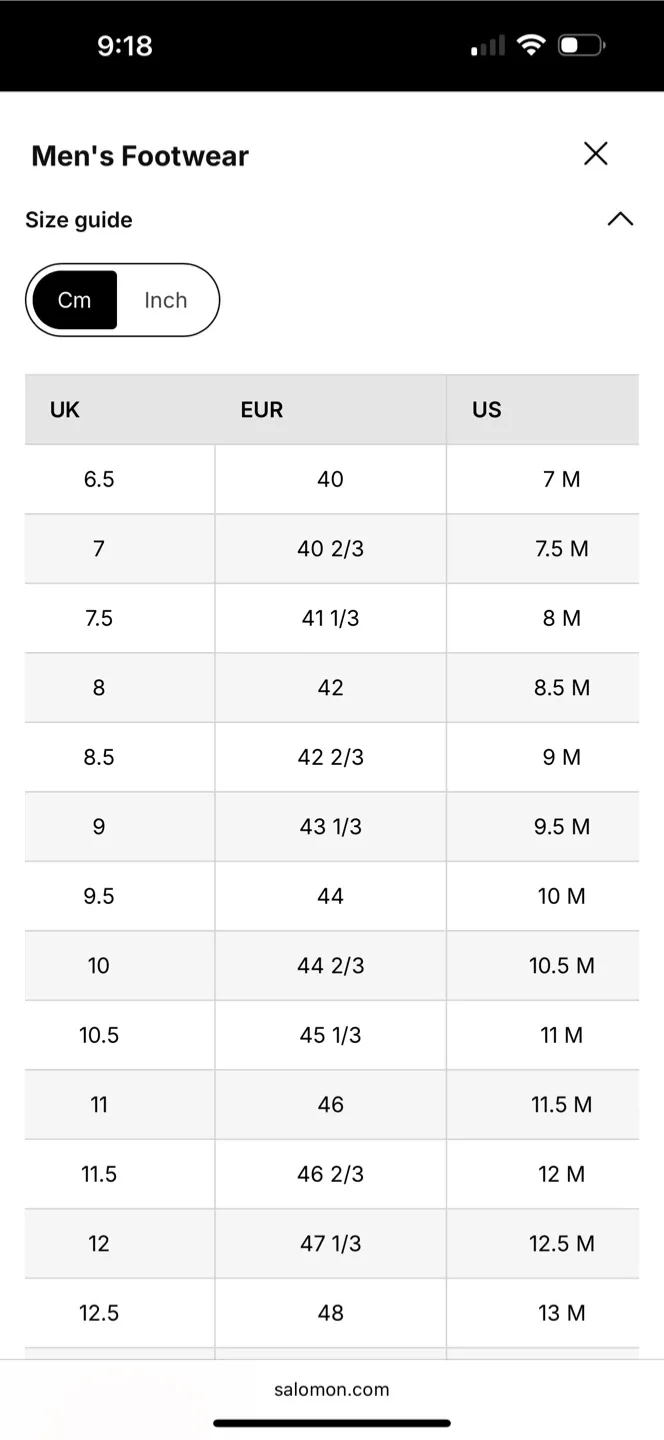This screenshot has width=664, height=1440.
Task: Click the US column header
Action: (487, 410)
